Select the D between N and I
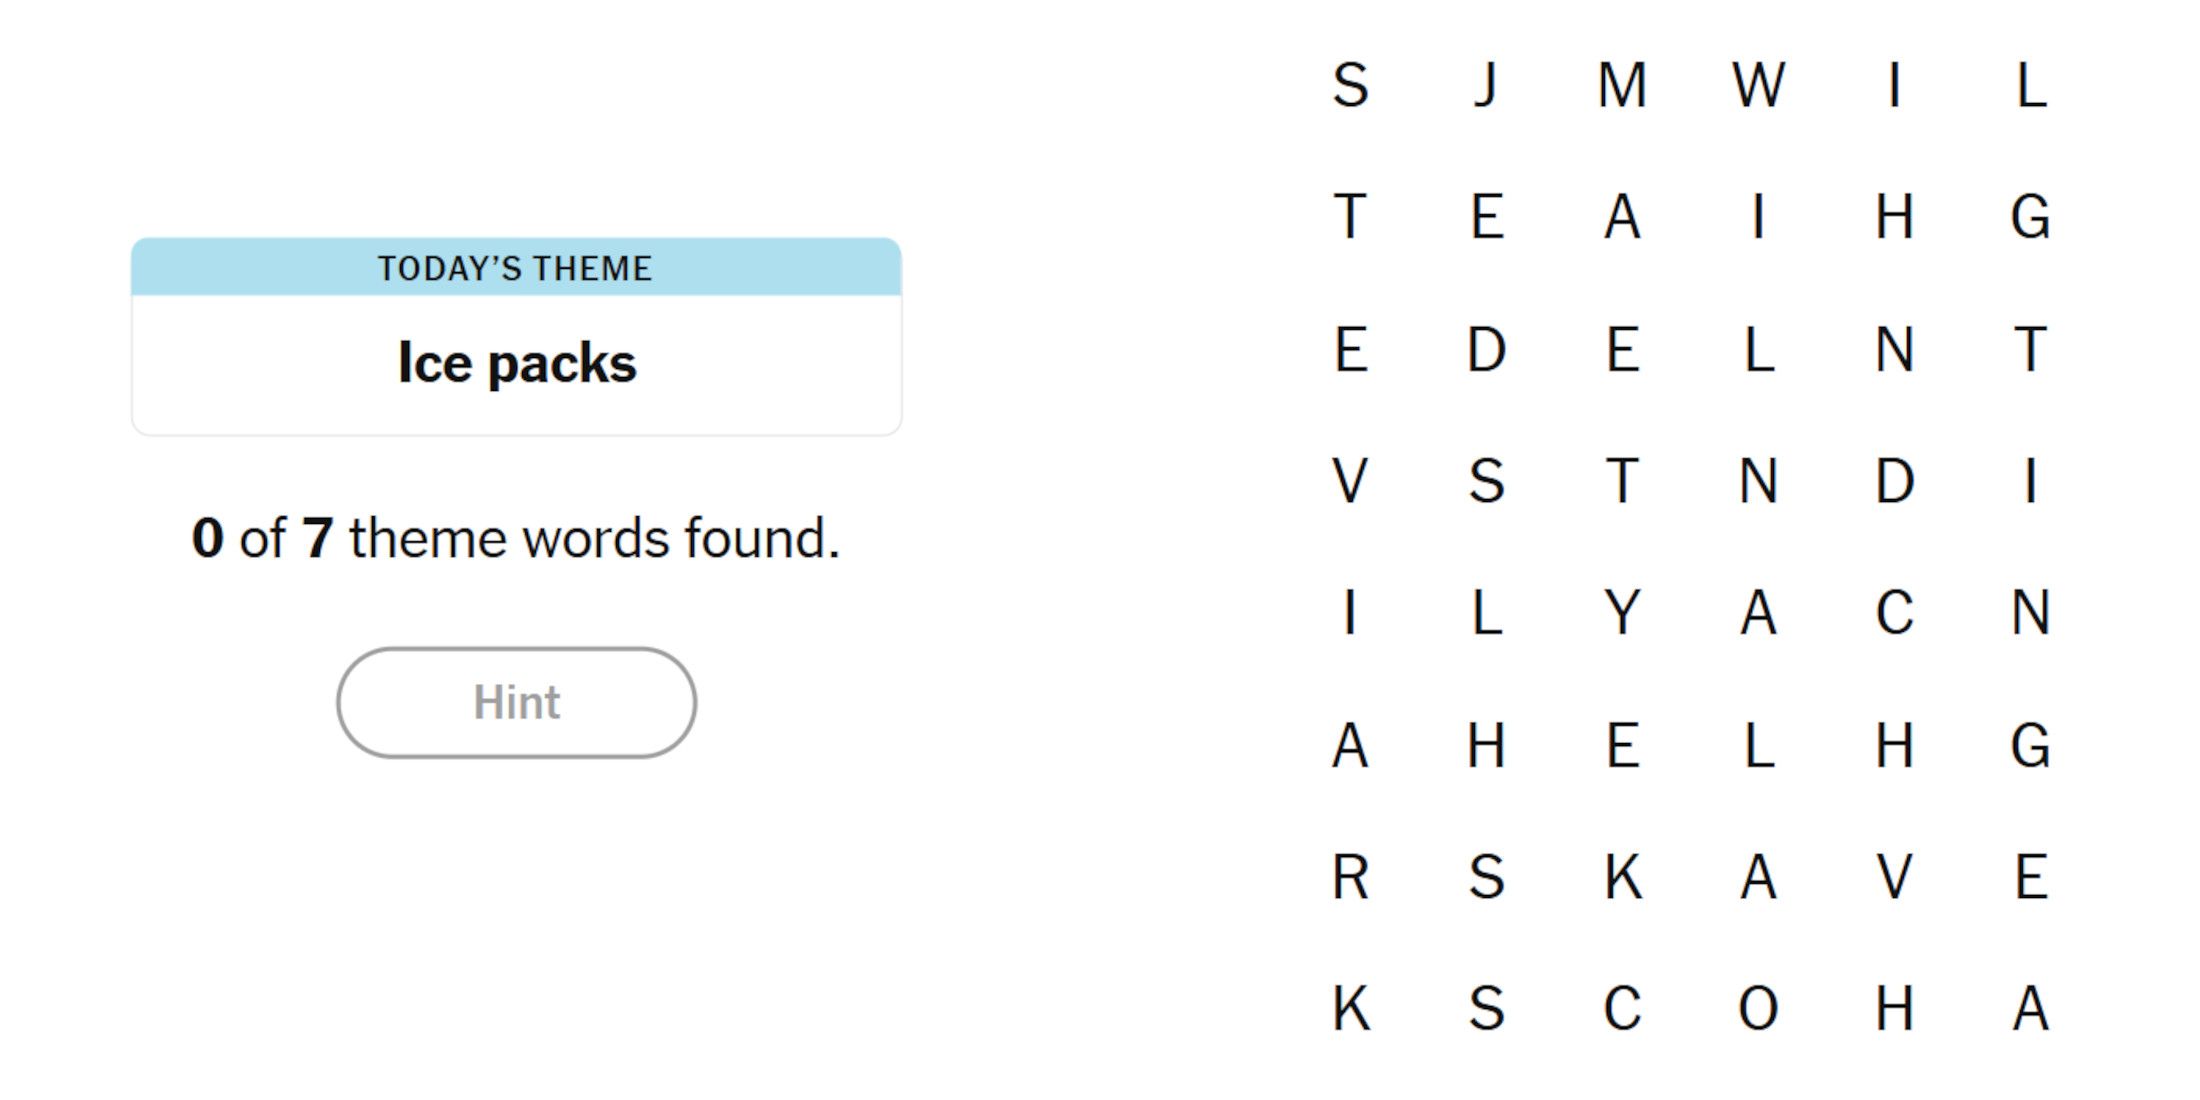The image size is (2200, 1100). click(x=1894, y=481)
